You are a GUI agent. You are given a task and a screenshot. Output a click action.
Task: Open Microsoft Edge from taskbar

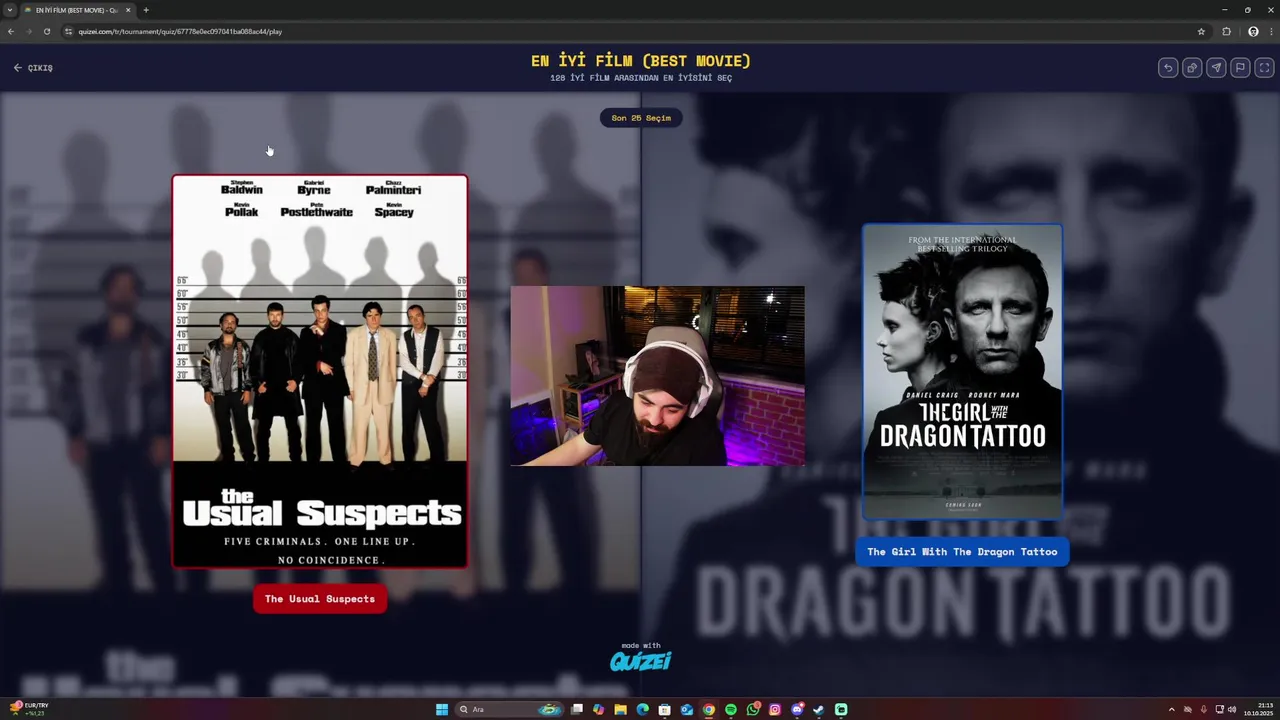coord(642,710)
